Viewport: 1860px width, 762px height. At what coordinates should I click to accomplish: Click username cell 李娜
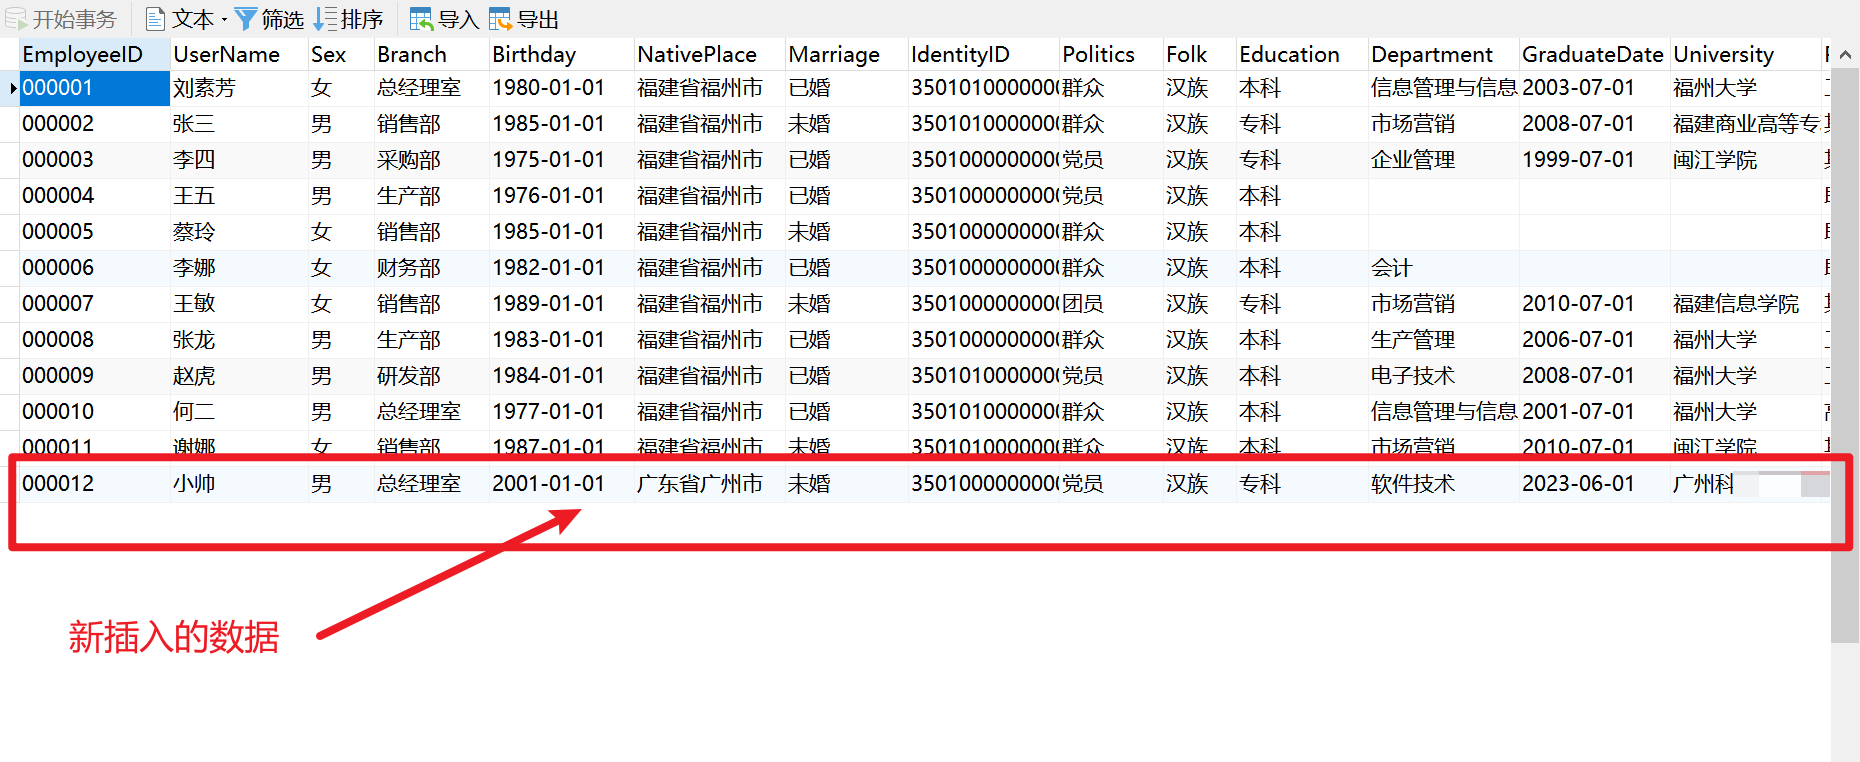239,268
